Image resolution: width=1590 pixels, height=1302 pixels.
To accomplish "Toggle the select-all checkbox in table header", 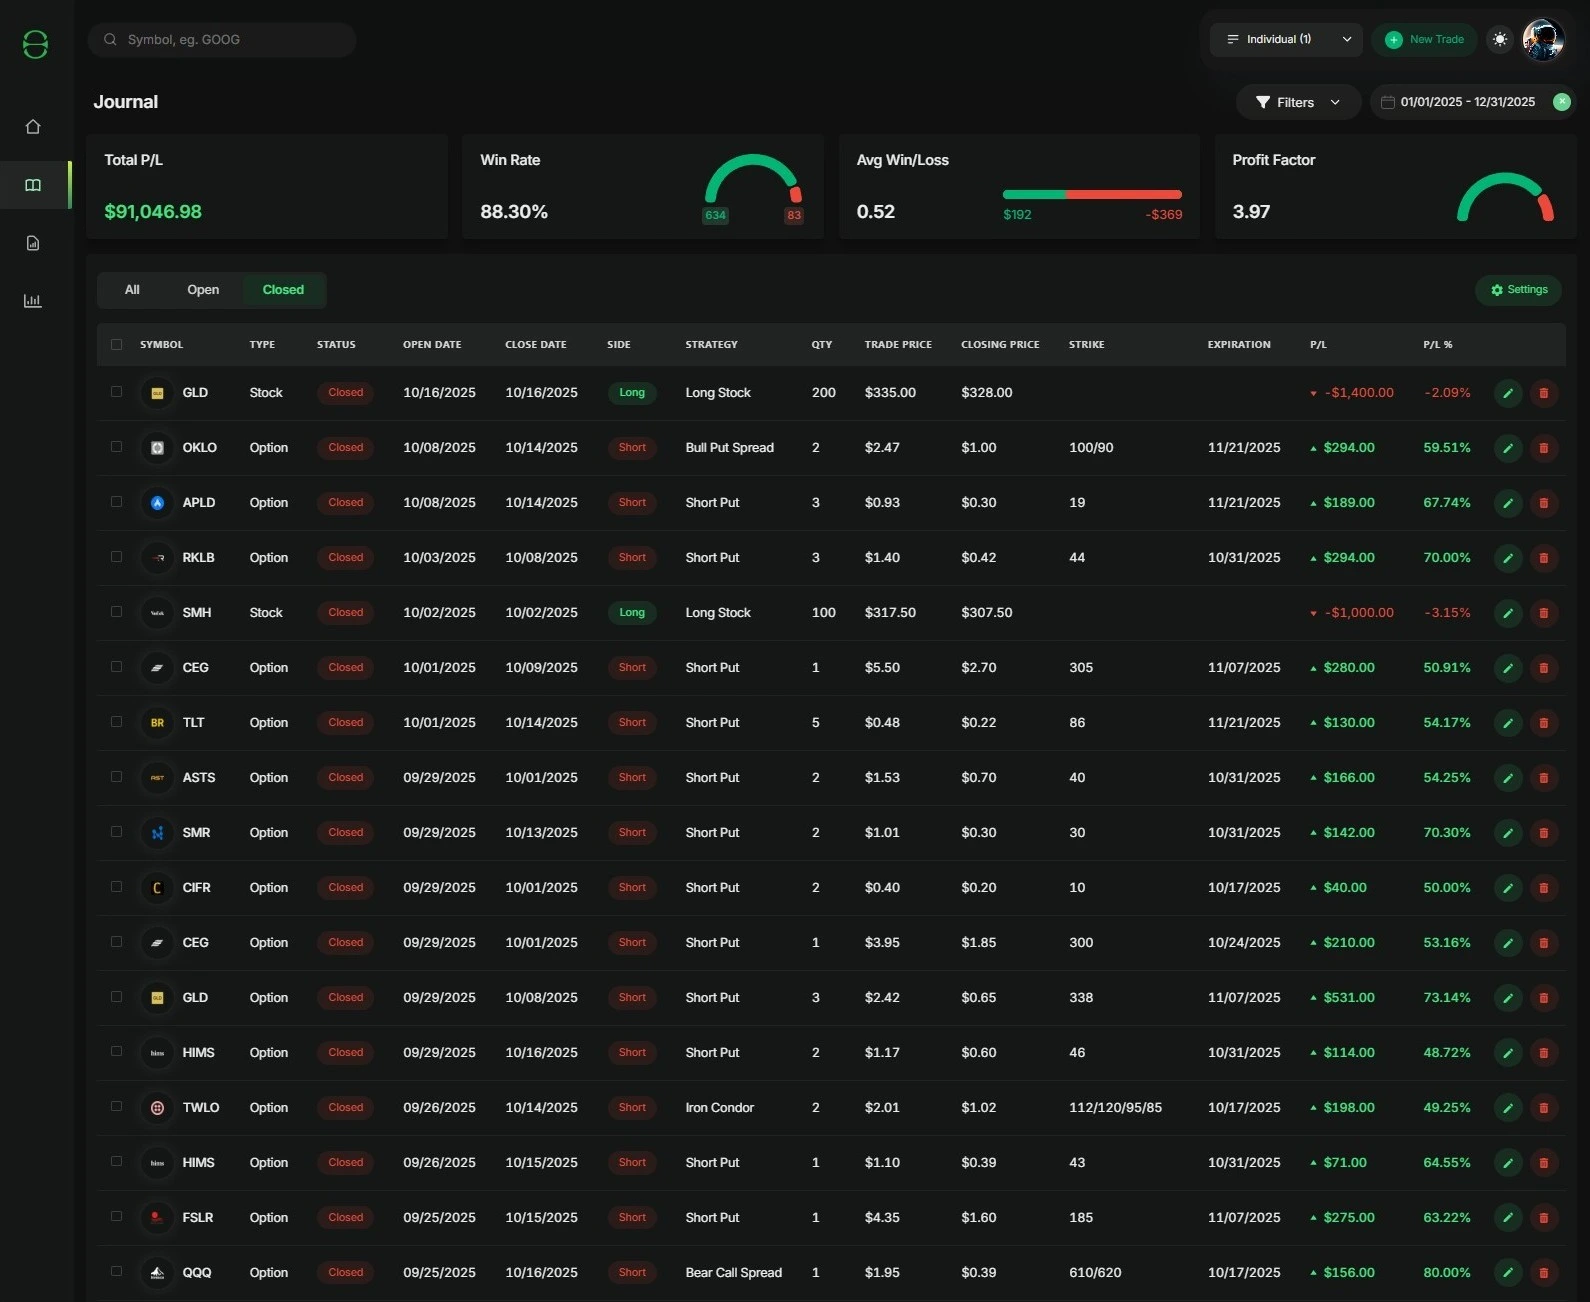I will pos(117,345).
